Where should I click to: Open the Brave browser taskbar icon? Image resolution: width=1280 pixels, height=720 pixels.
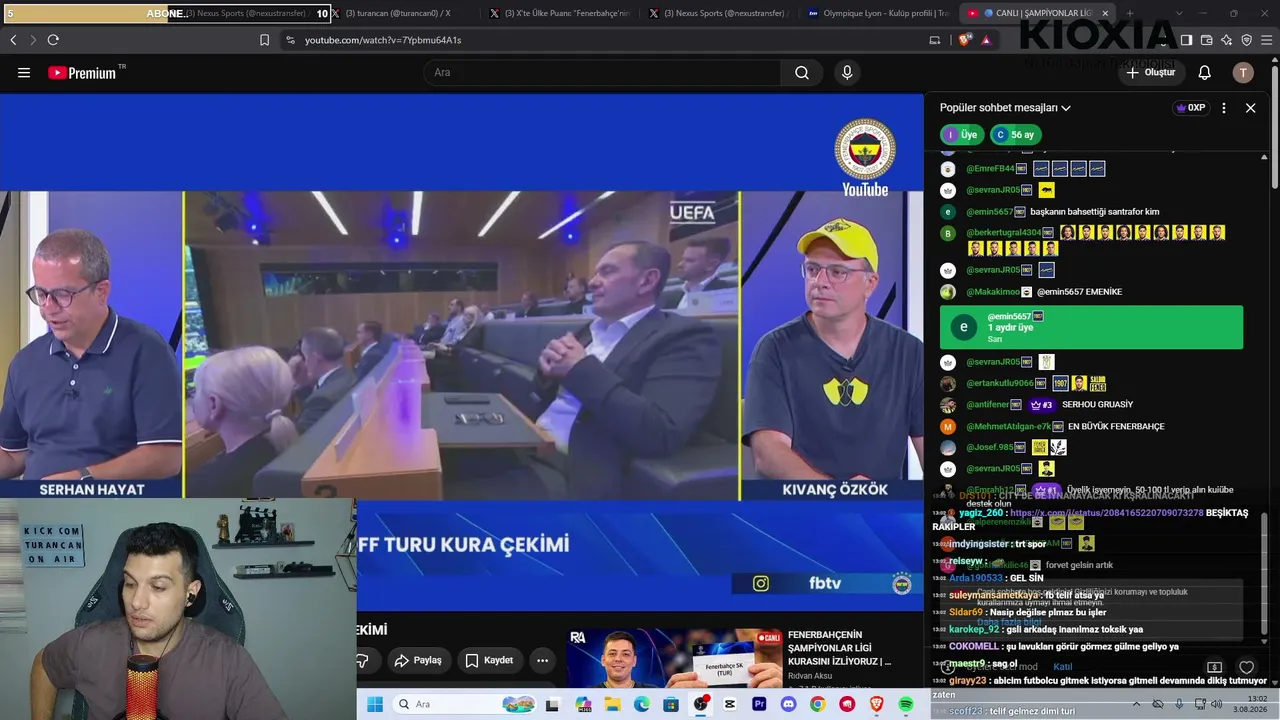(876, 705)
